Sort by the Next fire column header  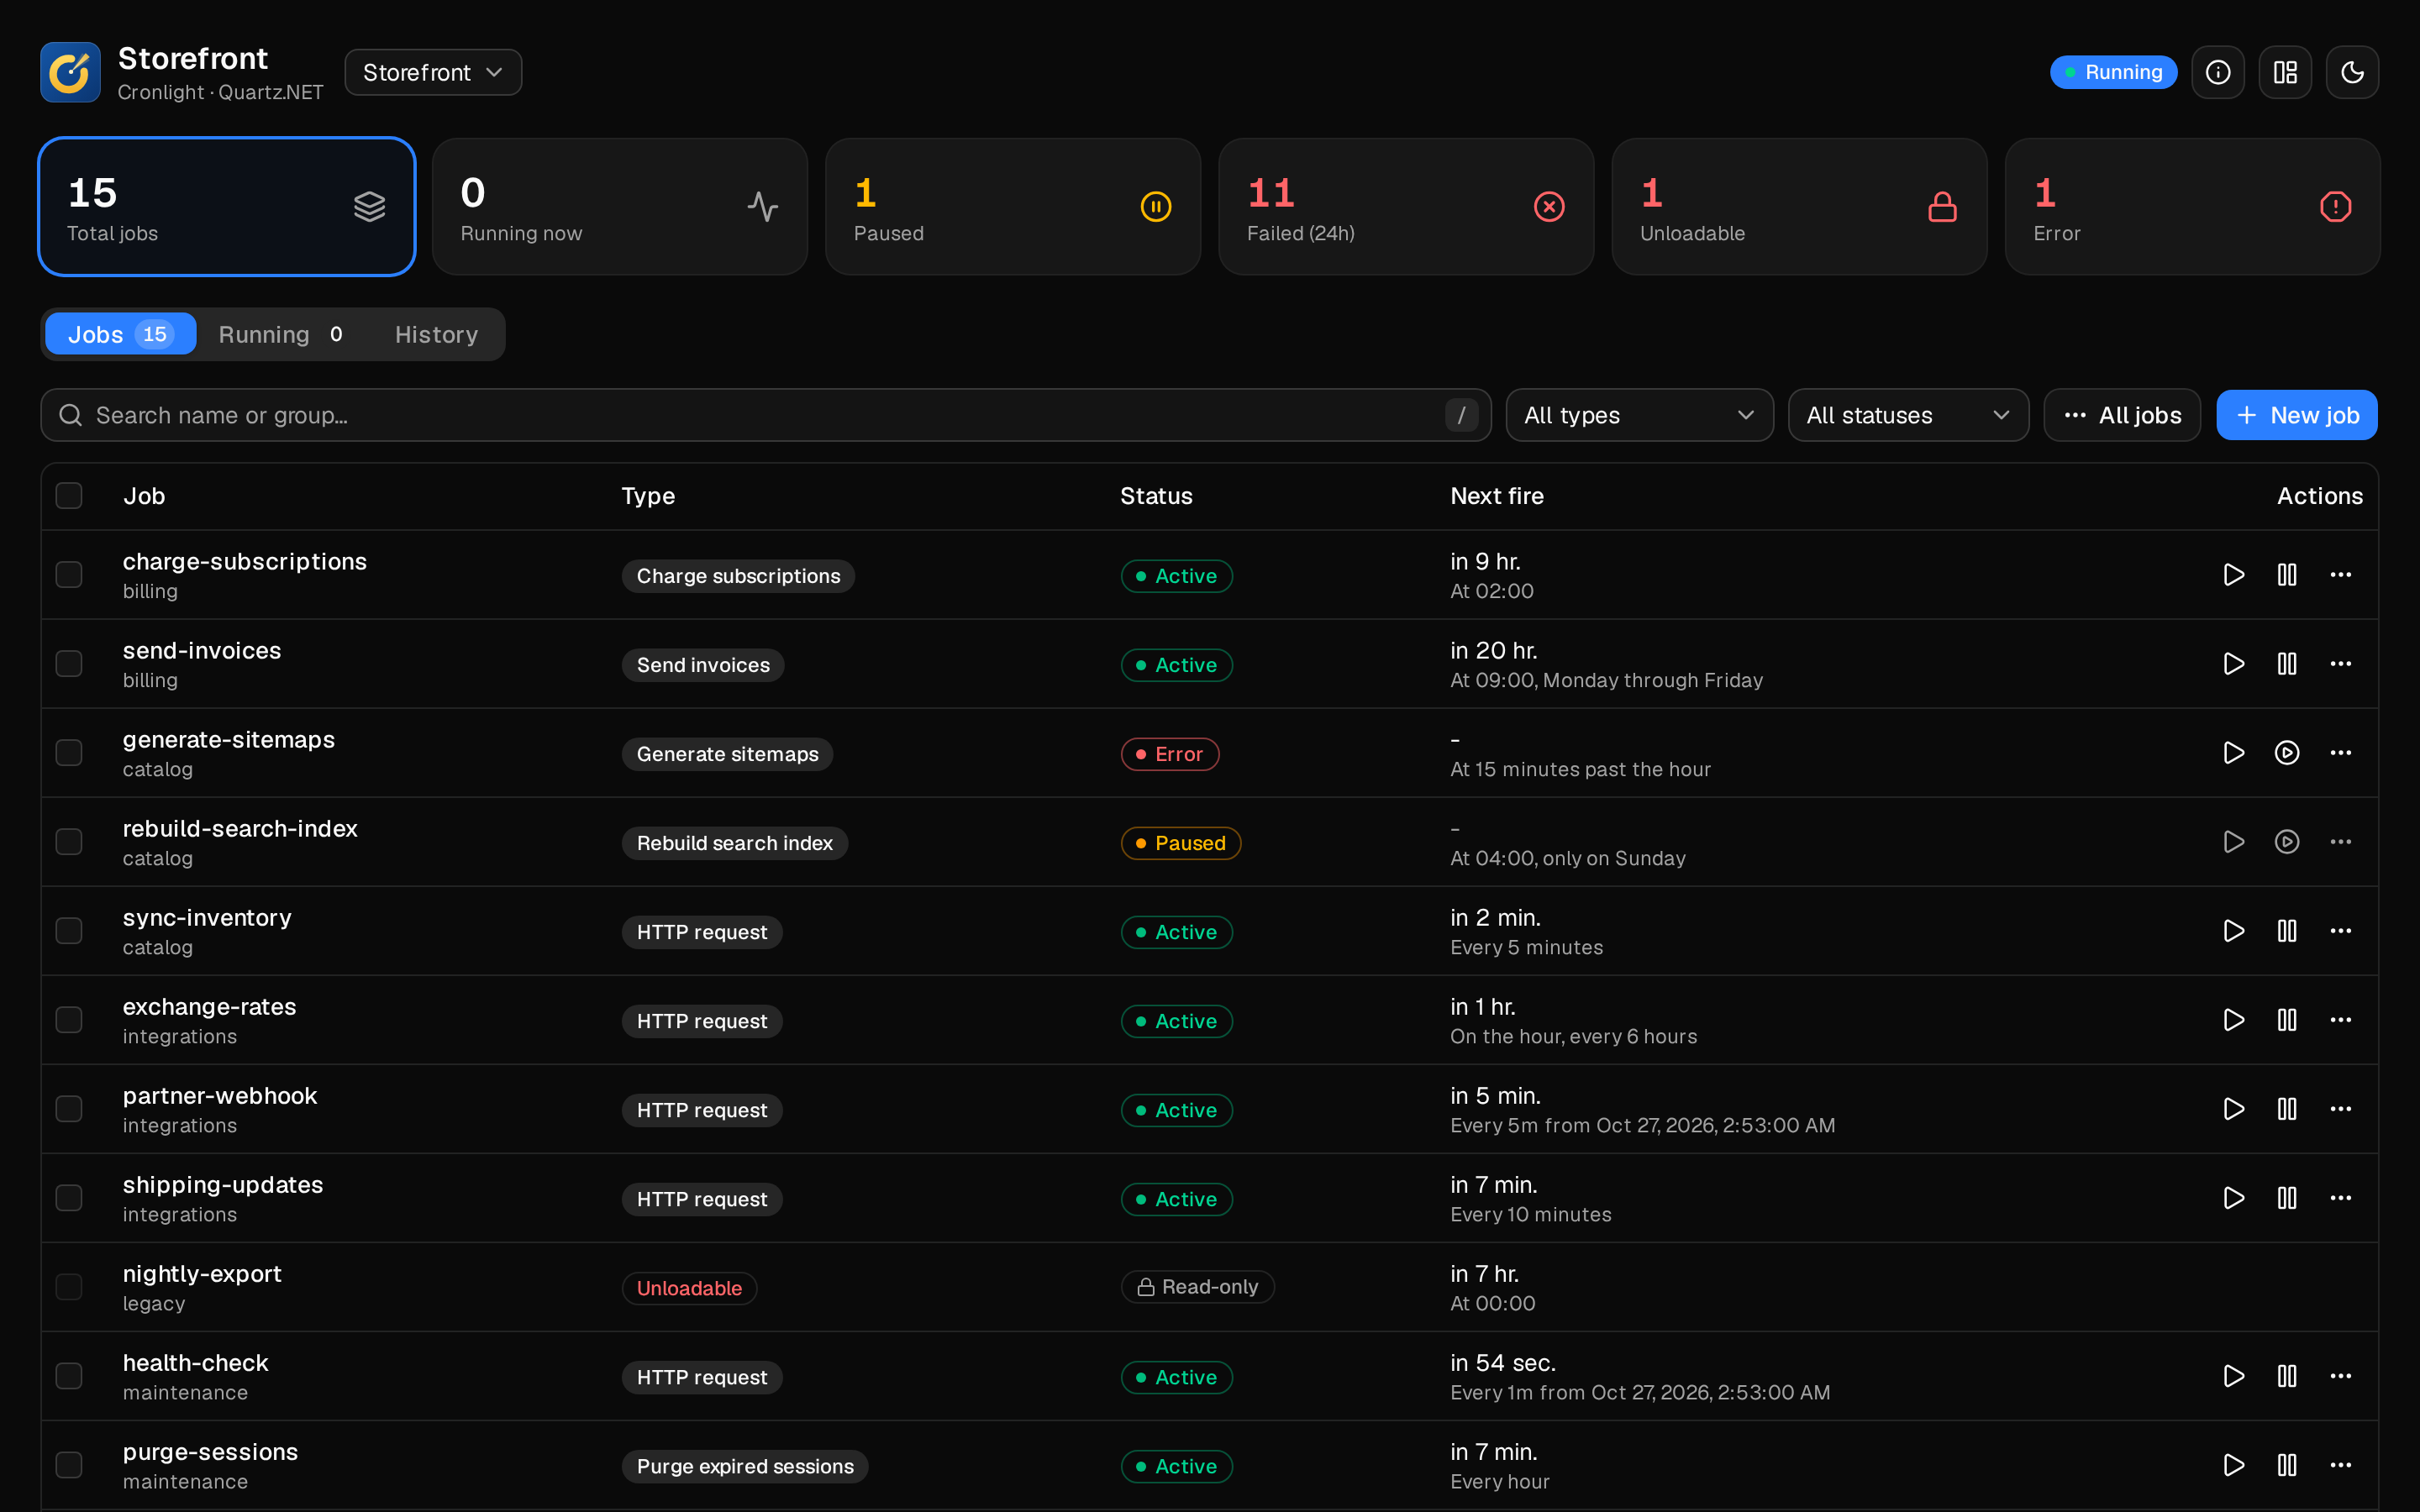pyautogui.click(x=1496, y=496)
